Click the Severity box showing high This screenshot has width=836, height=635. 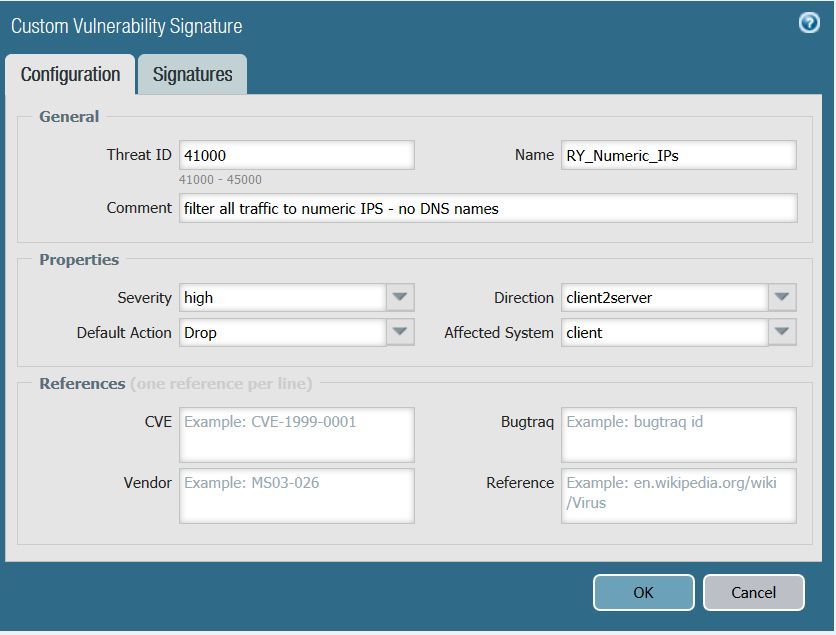click(x=283, y=297)
